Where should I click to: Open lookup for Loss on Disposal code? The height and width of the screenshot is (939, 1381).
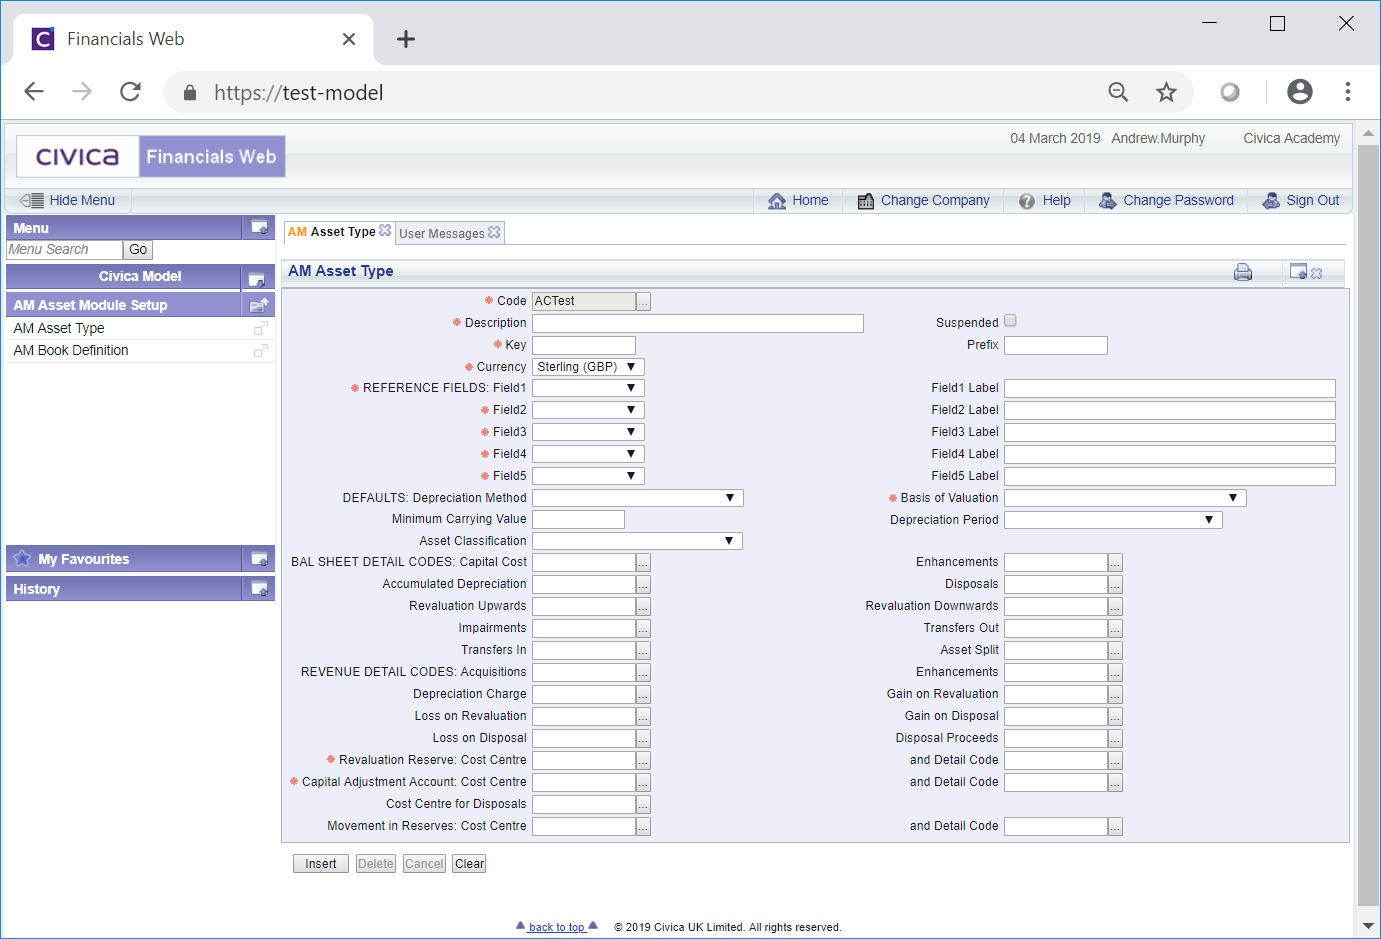(x=643, y=739)
